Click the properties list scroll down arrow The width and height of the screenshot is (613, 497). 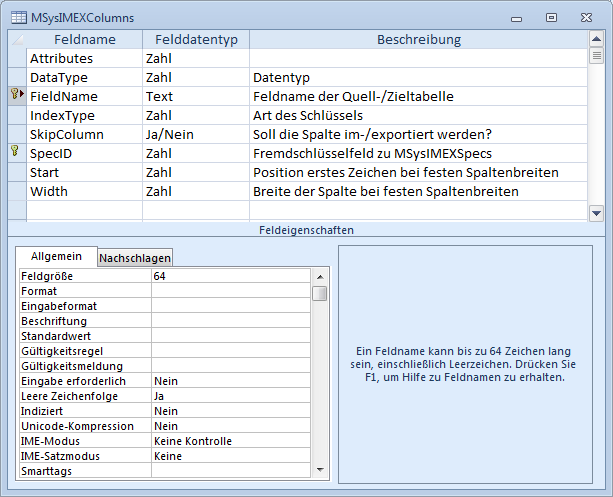coord(319,469)
